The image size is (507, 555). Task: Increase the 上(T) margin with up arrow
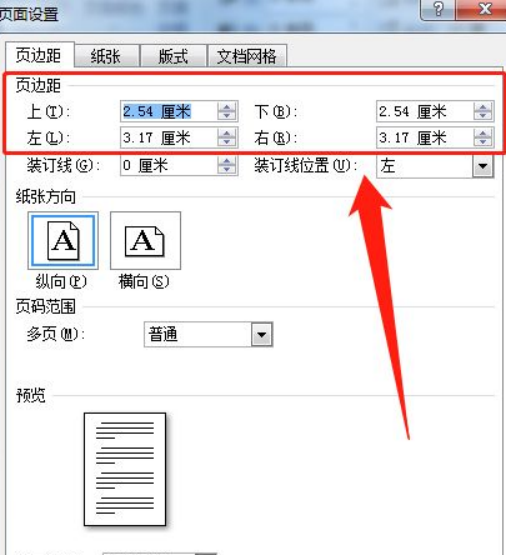click(x=227, y=107)
